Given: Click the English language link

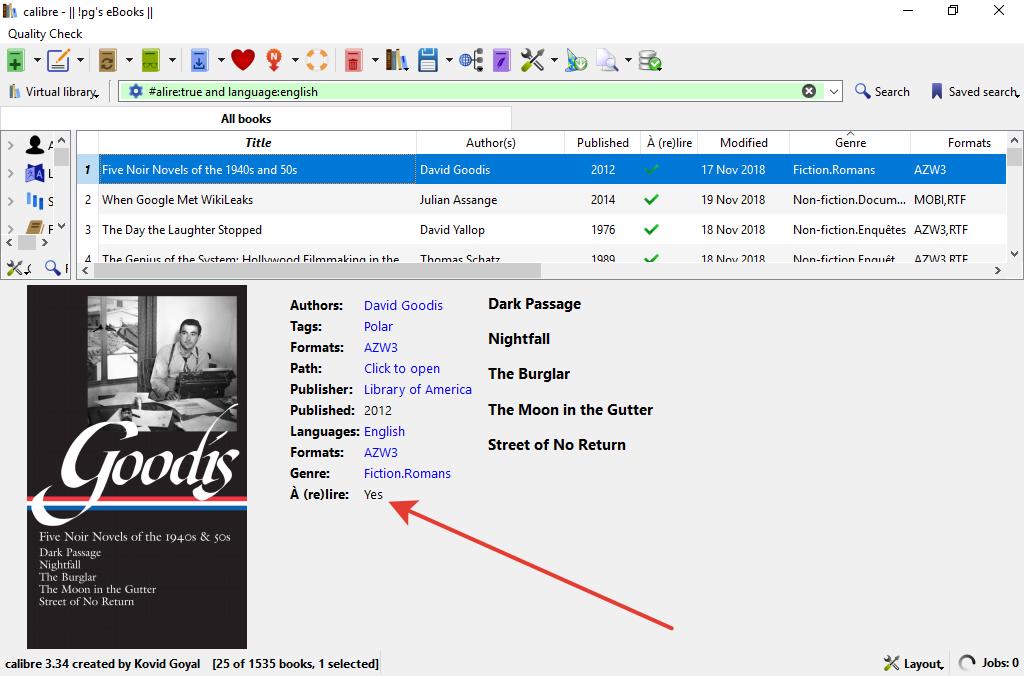Looking at the screenshot, I should point(384,432).
